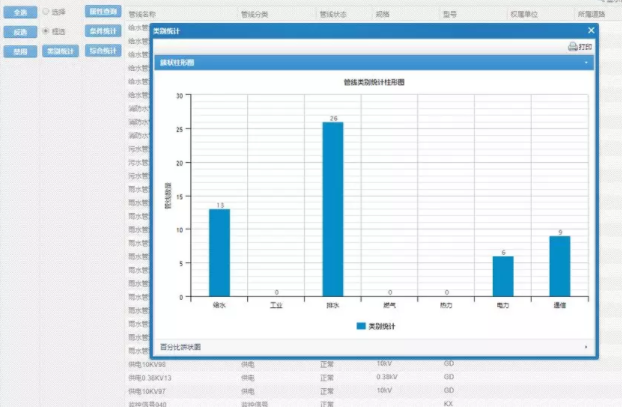Screen dimensions: 622x407
Task: Expand the 百分比饼状图 panel arrow
Action: pos(586,347)
